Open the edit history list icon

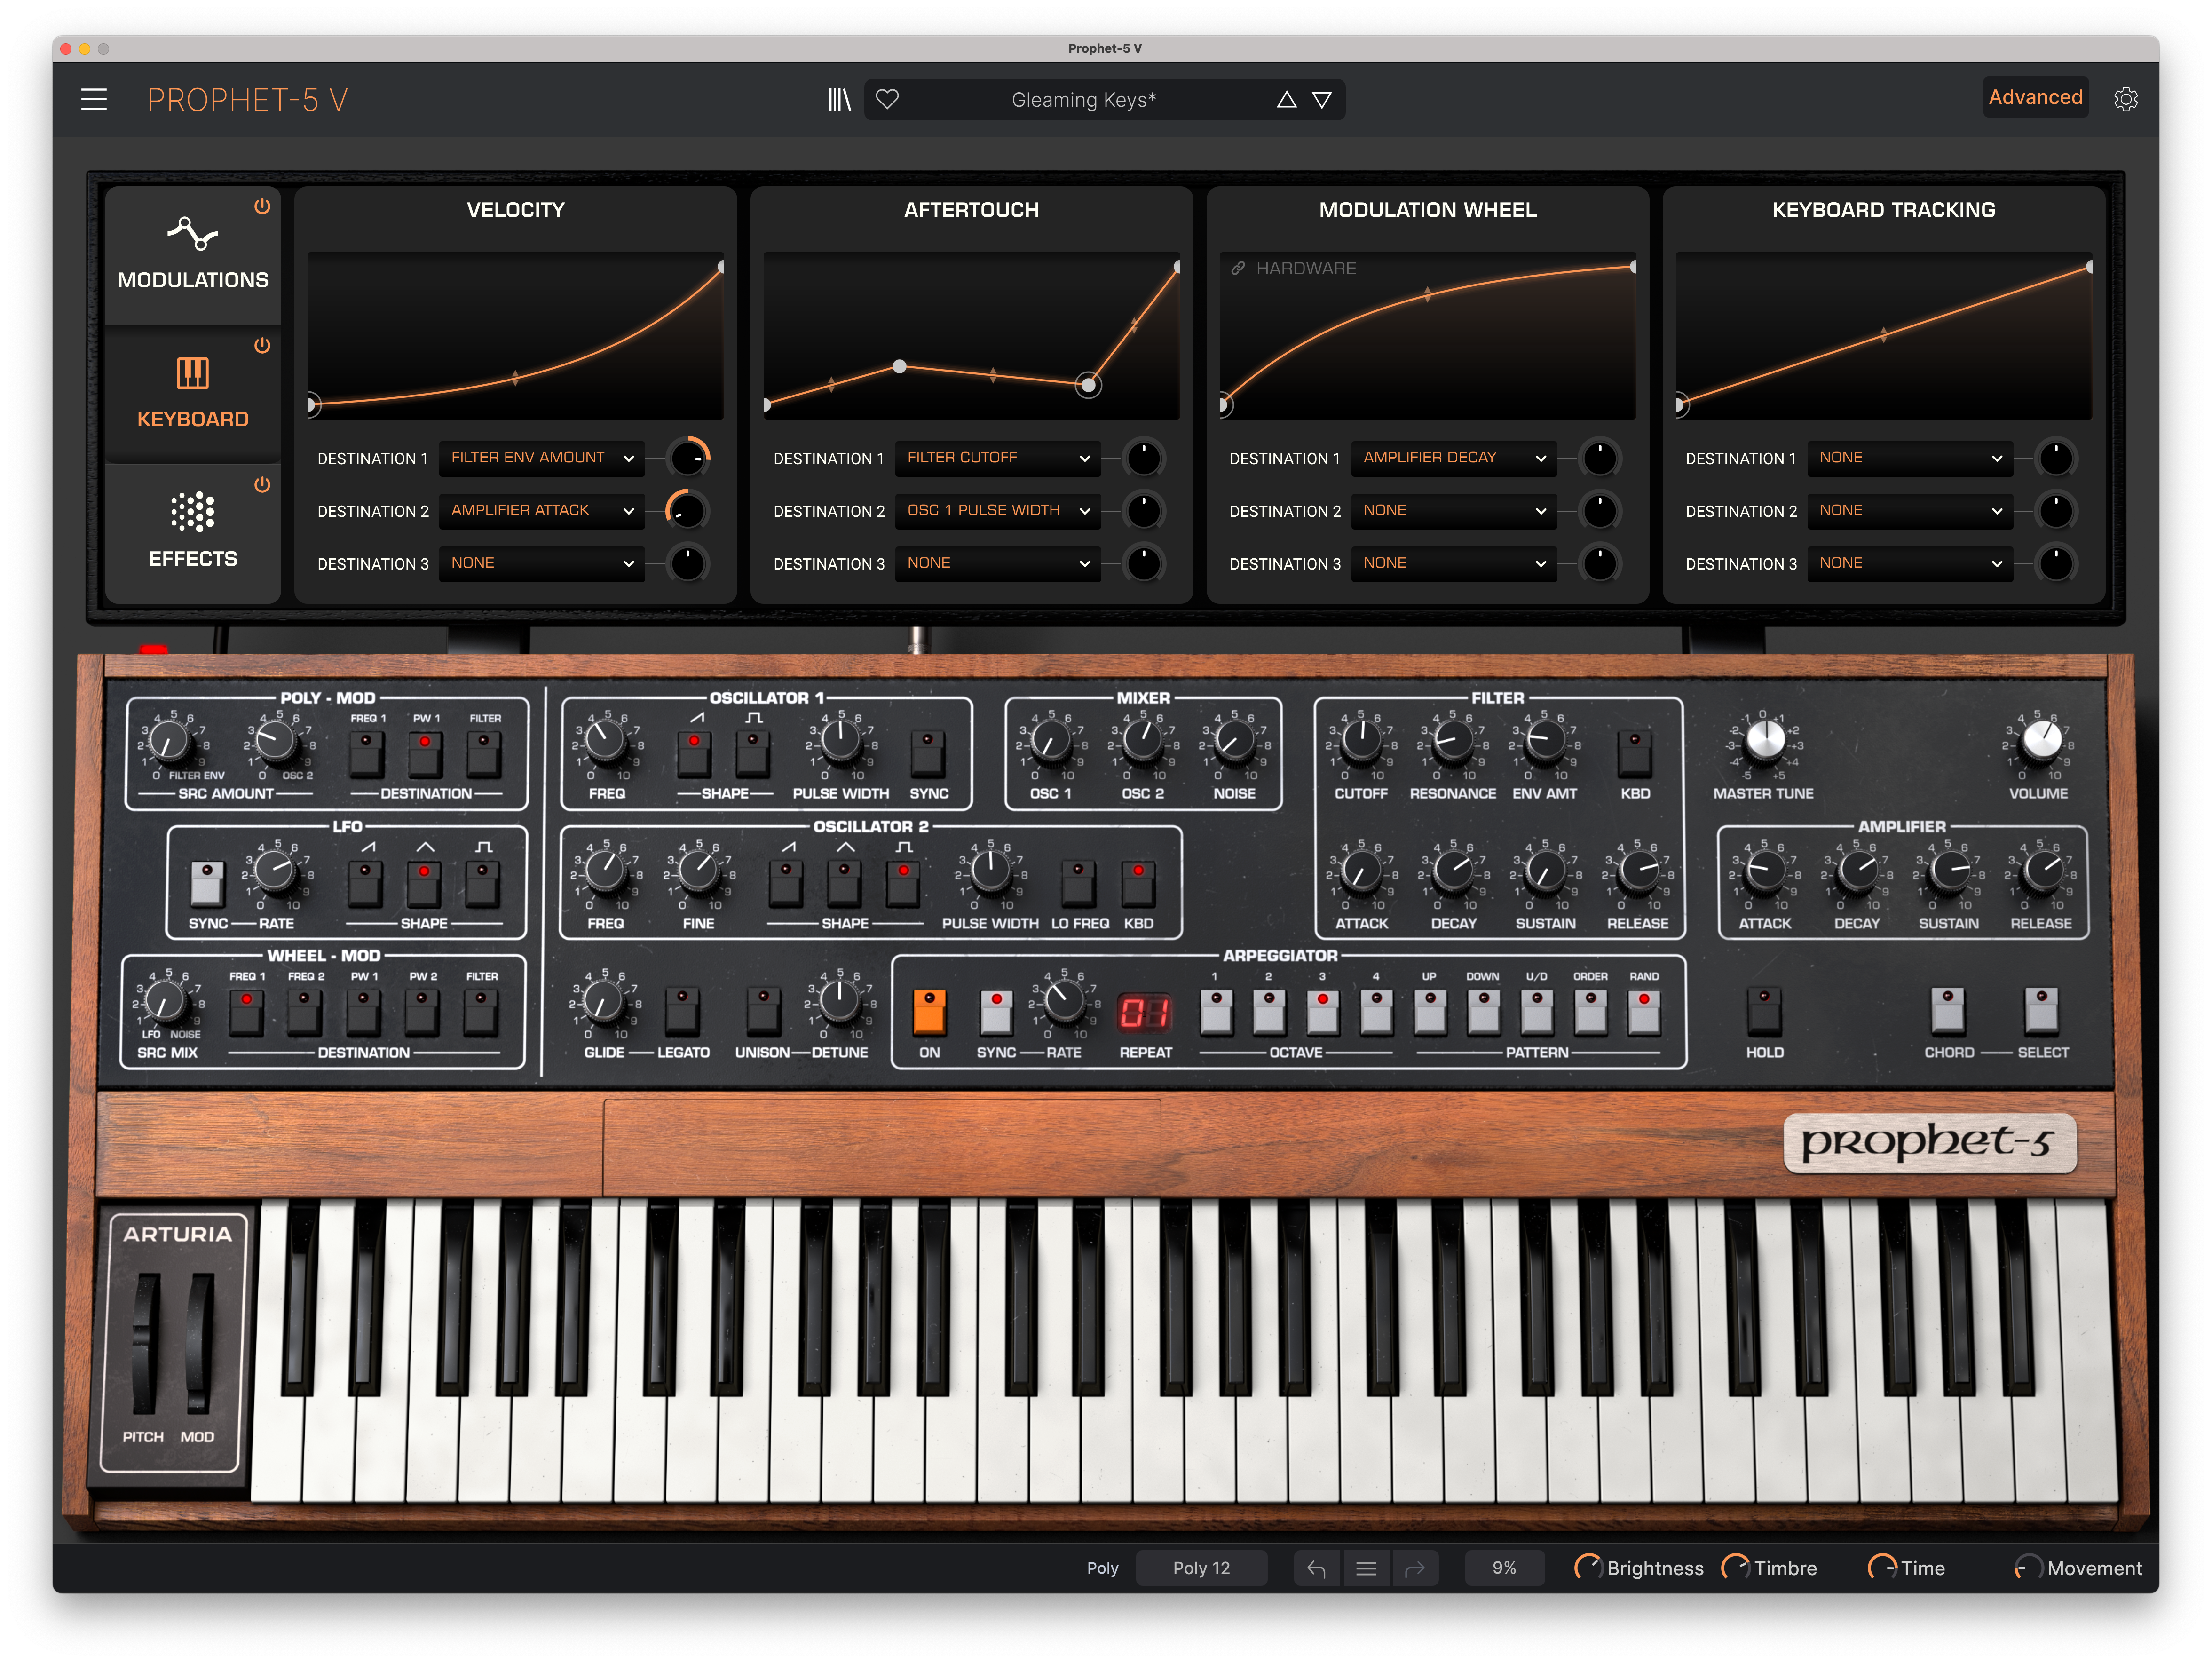(x=1365, y=1568)
